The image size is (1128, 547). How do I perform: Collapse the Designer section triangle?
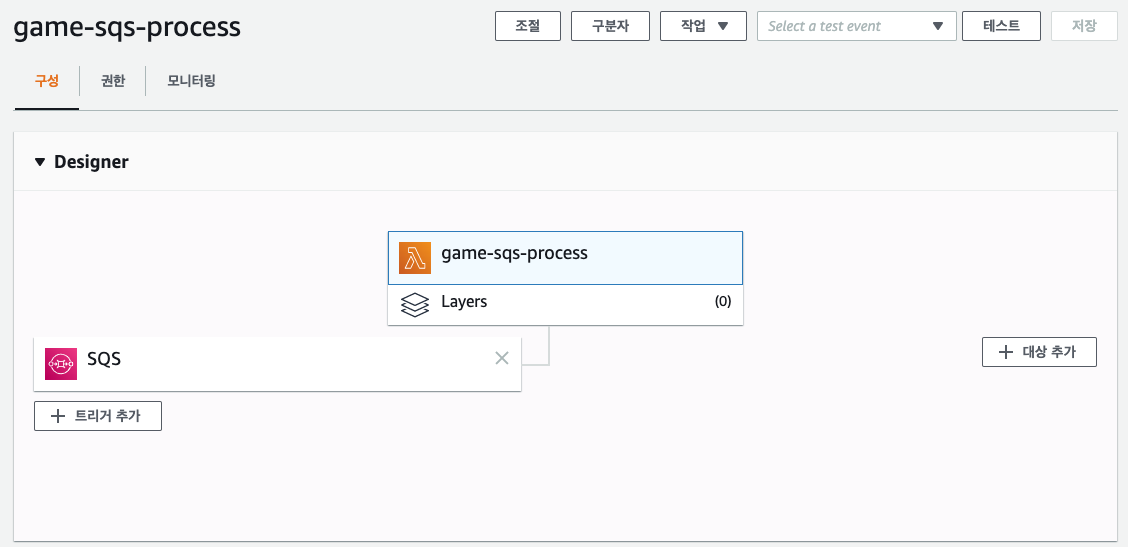[40, 162]
